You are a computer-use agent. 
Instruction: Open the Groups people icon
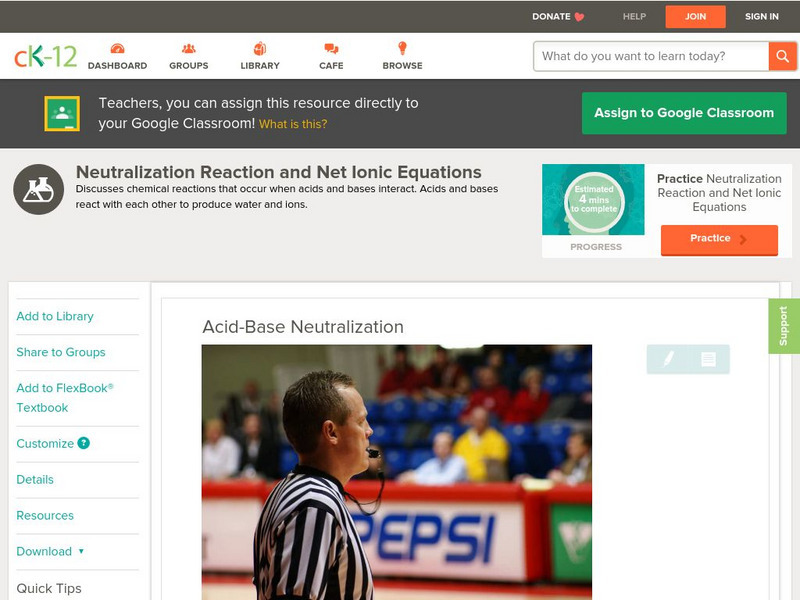coord(189,48)
